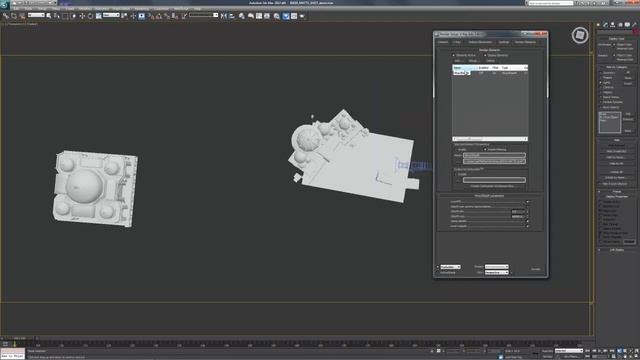640x360 pixels.
Task: Toggle Window/Crossing selection mode
Action: pos(74,16)
